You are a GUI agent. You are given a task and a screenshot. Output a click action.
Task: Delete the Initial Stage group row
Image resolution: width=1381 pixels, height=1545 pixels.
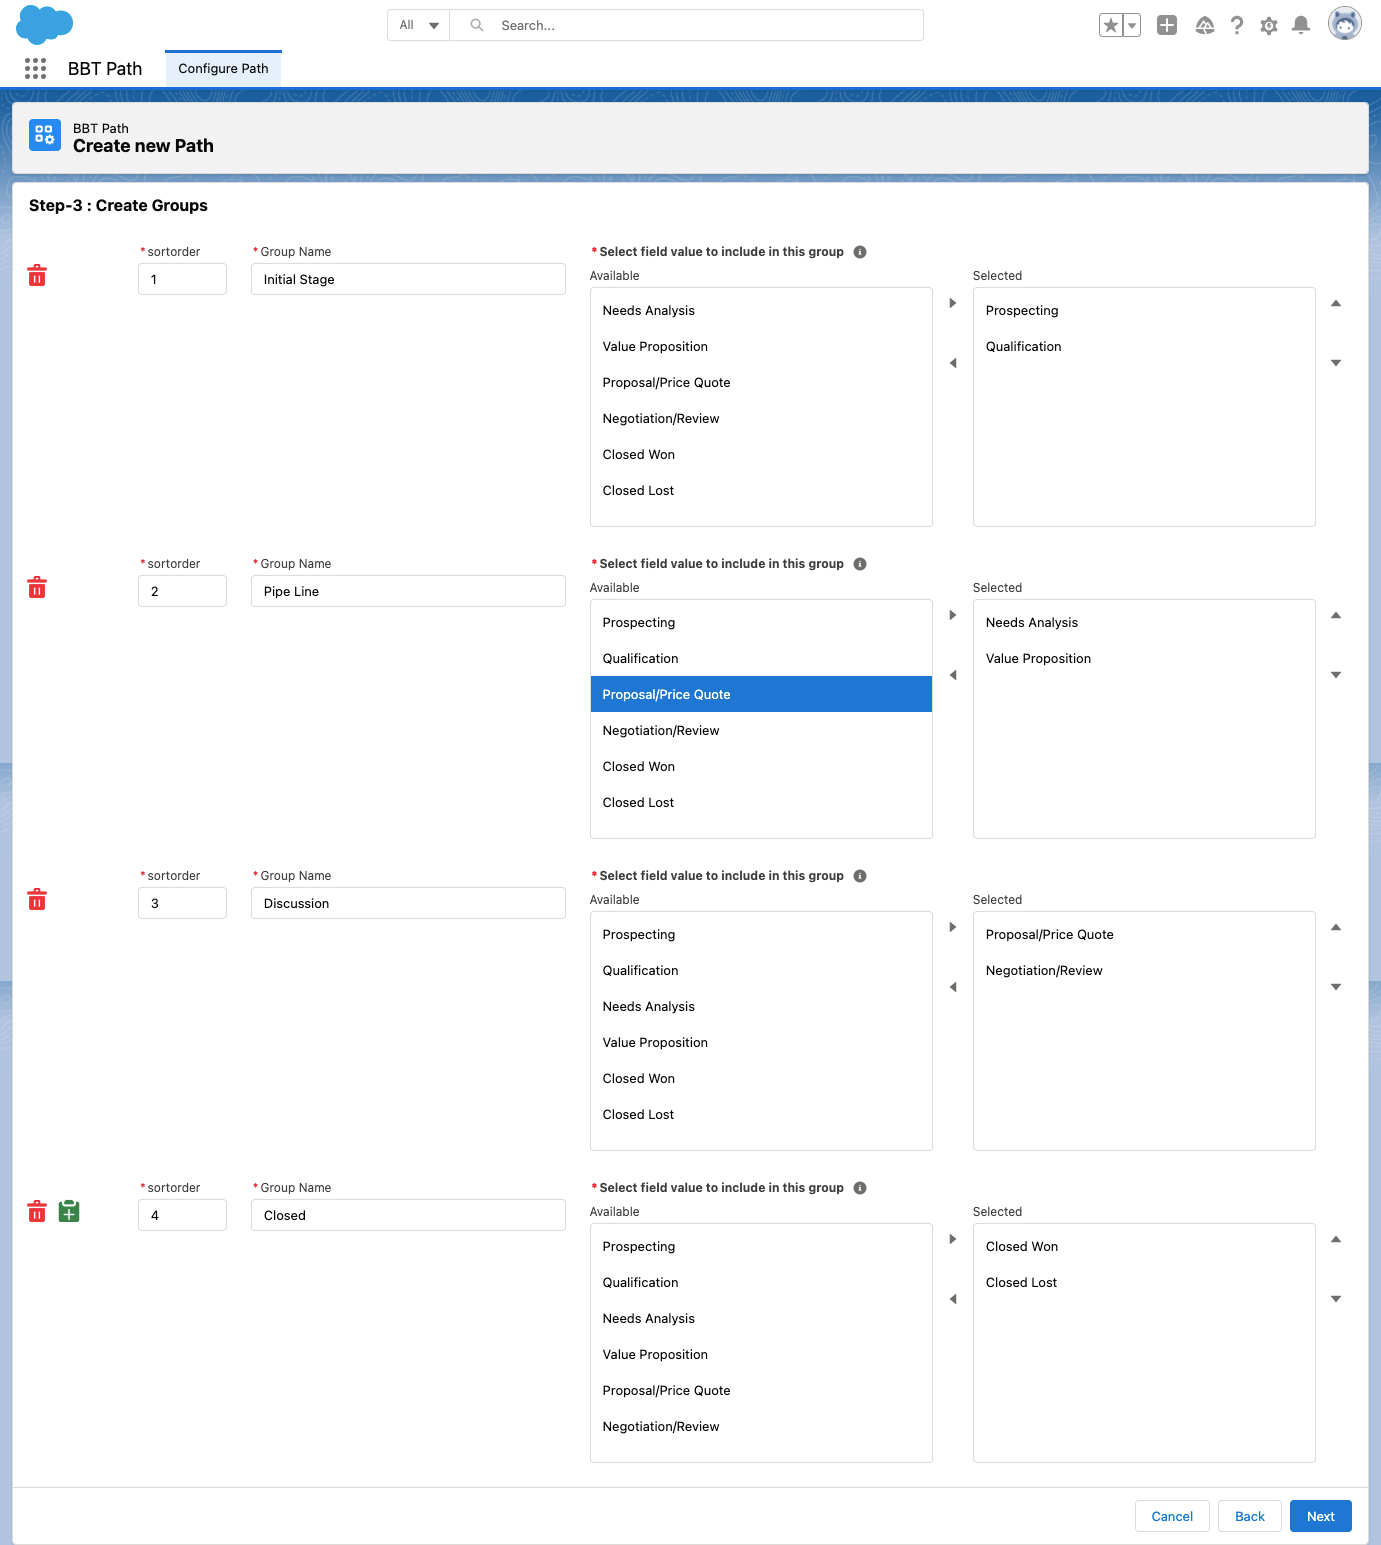point(37,276)
